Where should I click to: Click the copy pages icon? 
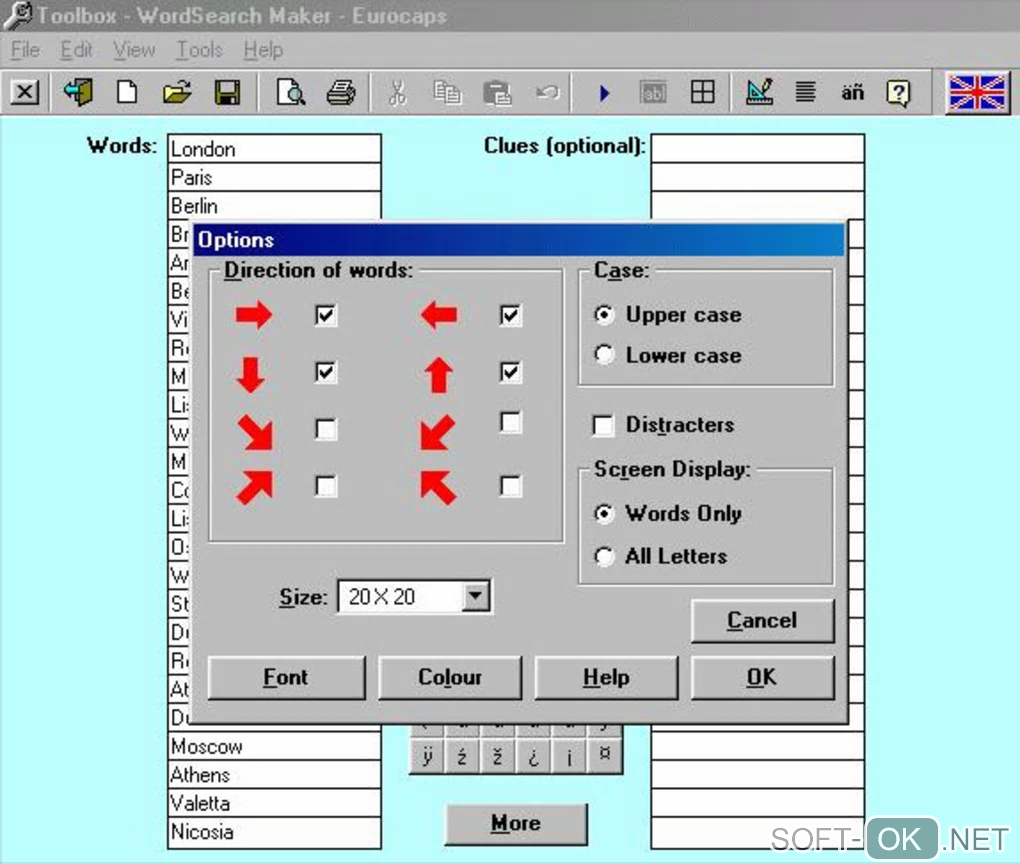(447, 92)
